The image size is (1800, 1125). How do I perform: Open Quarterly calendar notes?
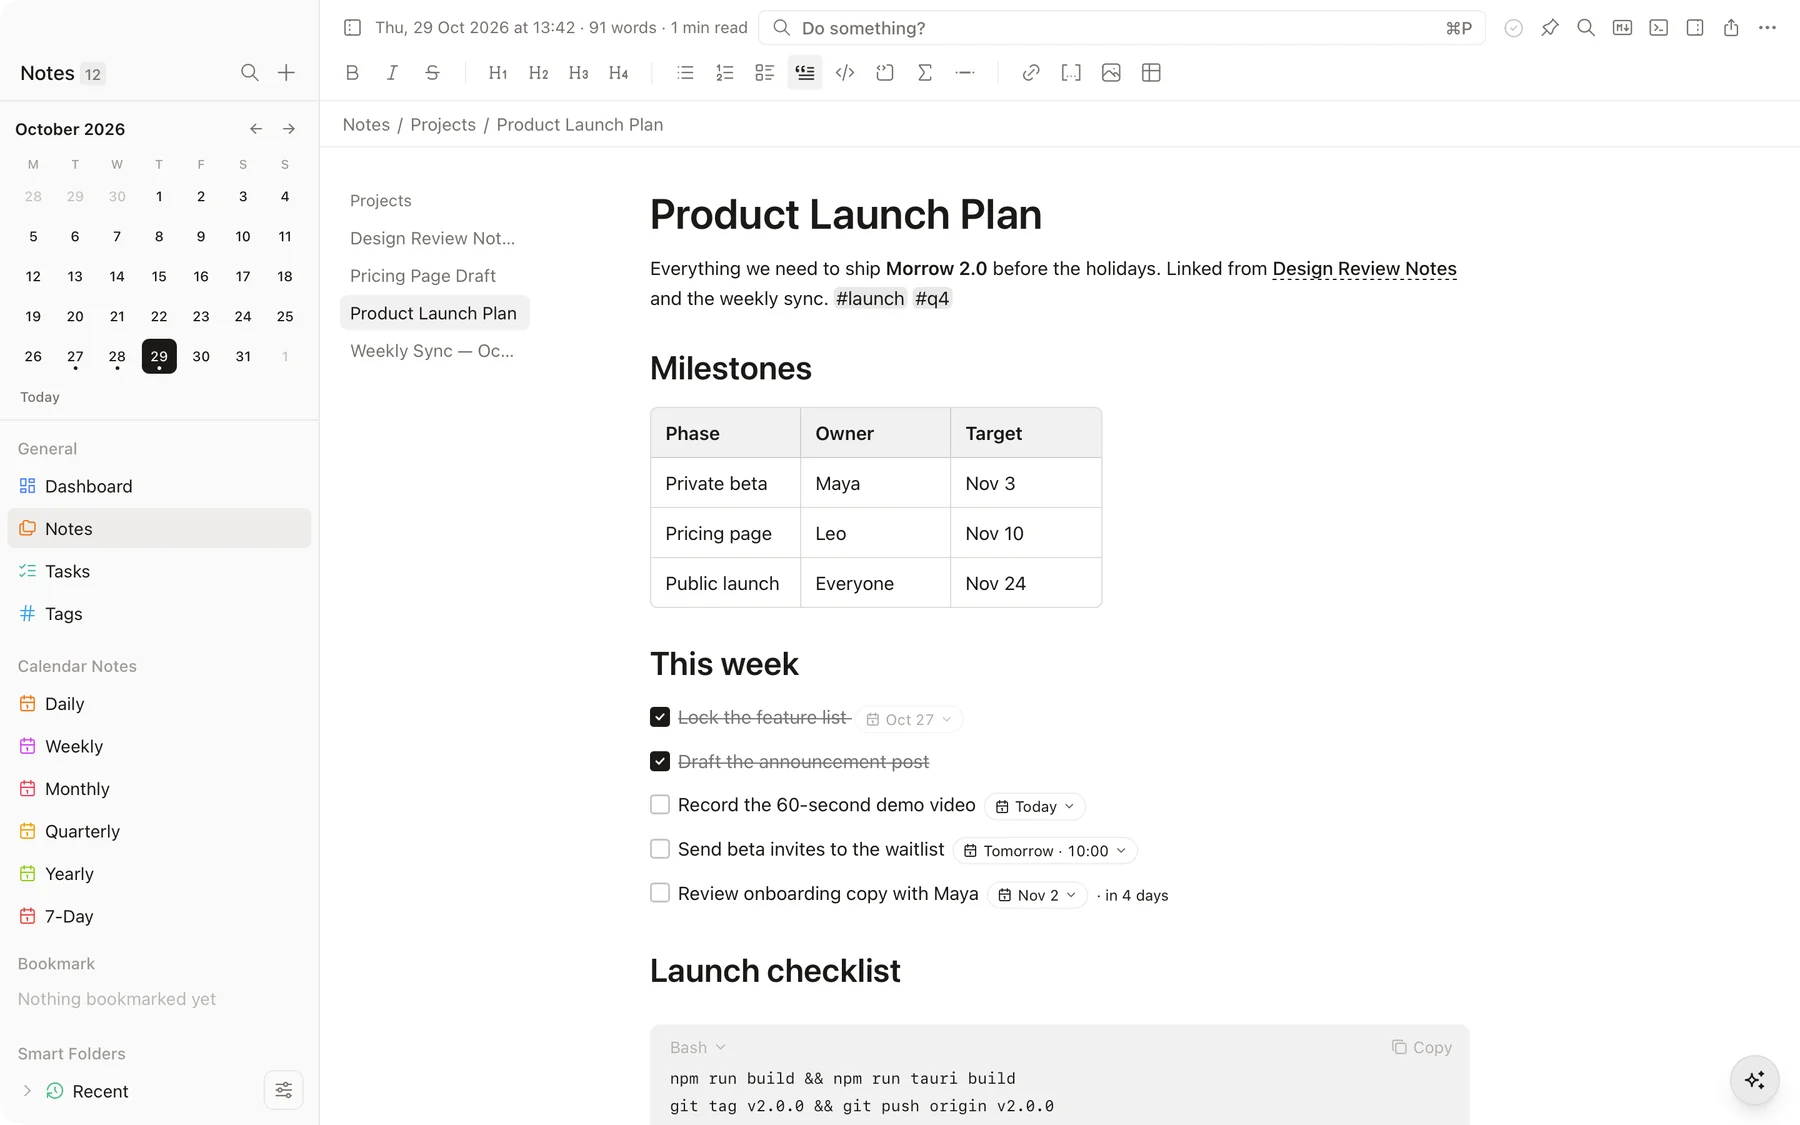point(159,831)
